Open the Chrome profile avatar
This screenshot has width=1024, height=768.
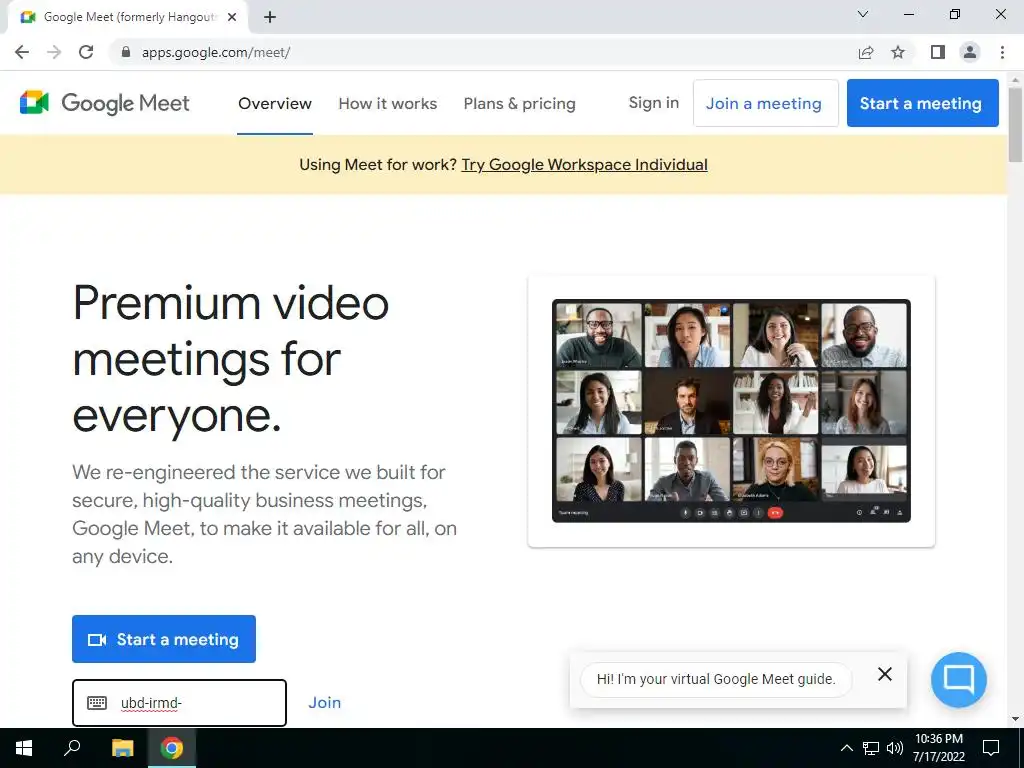[x=970, y=52]
